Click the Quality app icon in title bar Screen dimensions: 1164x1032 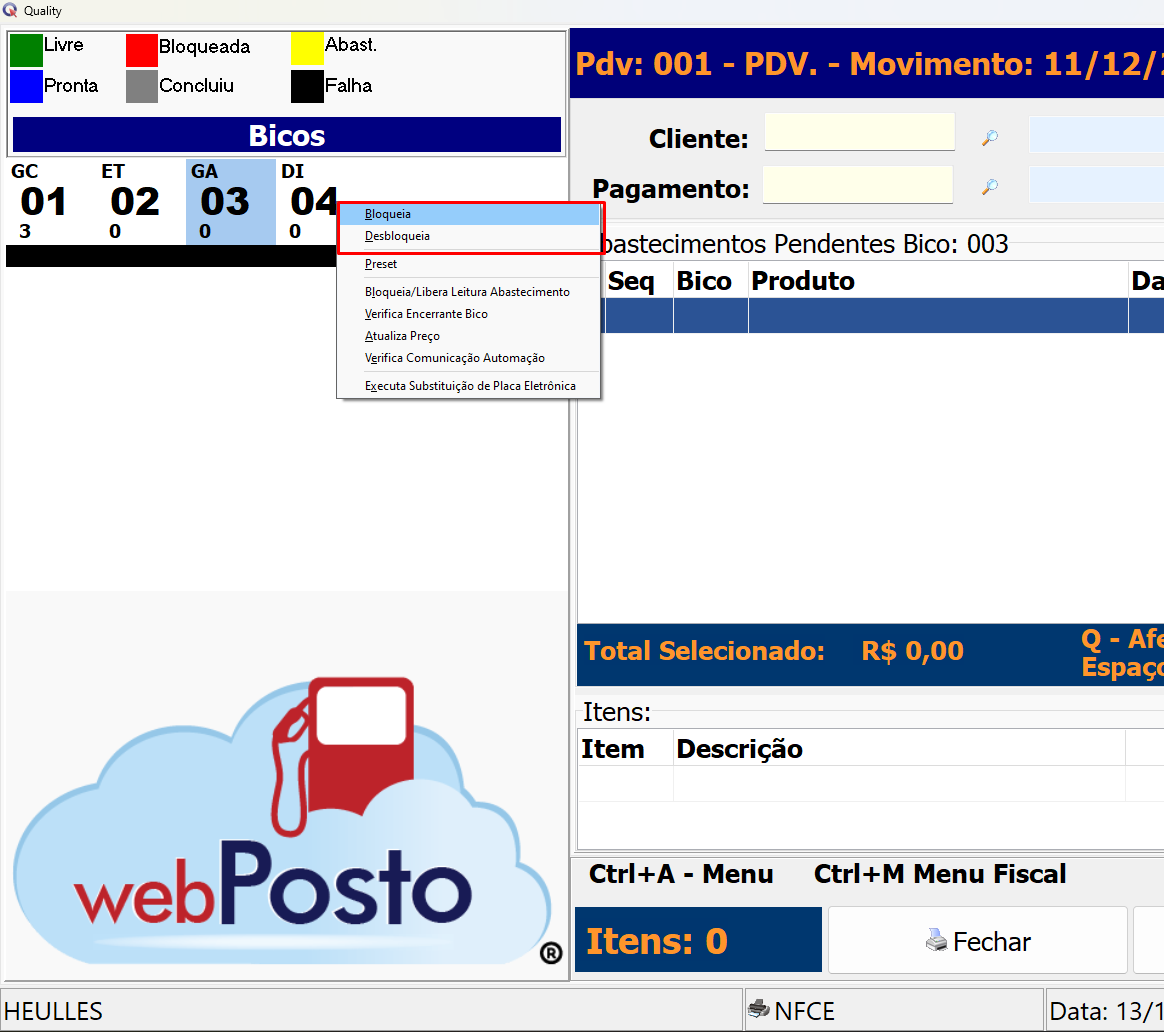pos(10,10)
